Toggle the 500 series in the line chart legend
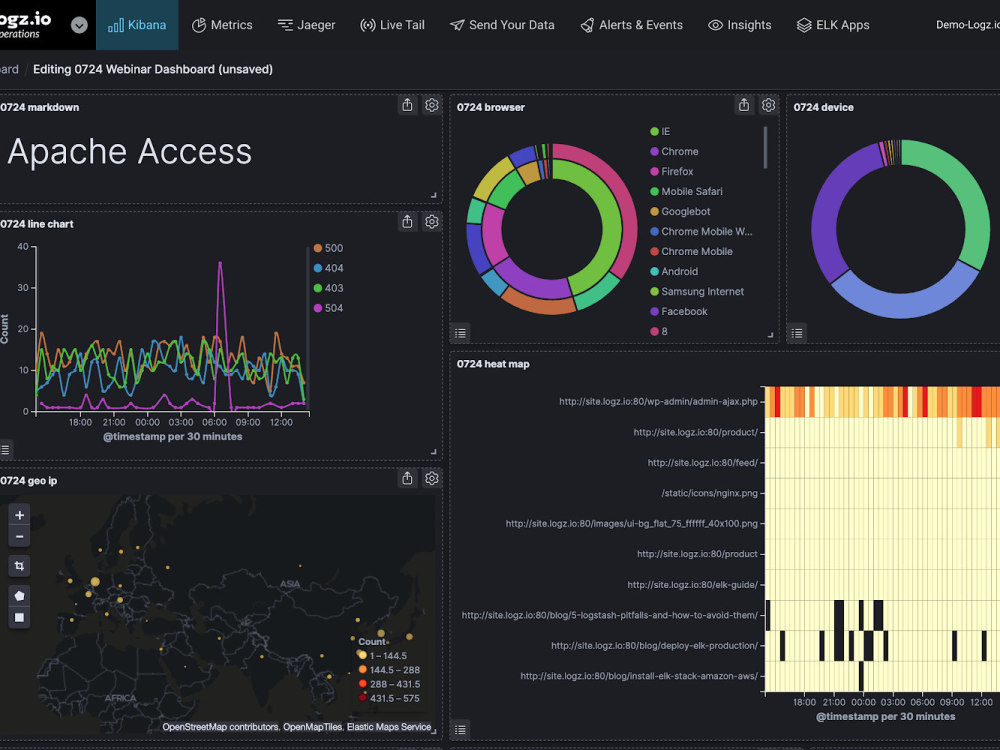 (x=331, y=247)
